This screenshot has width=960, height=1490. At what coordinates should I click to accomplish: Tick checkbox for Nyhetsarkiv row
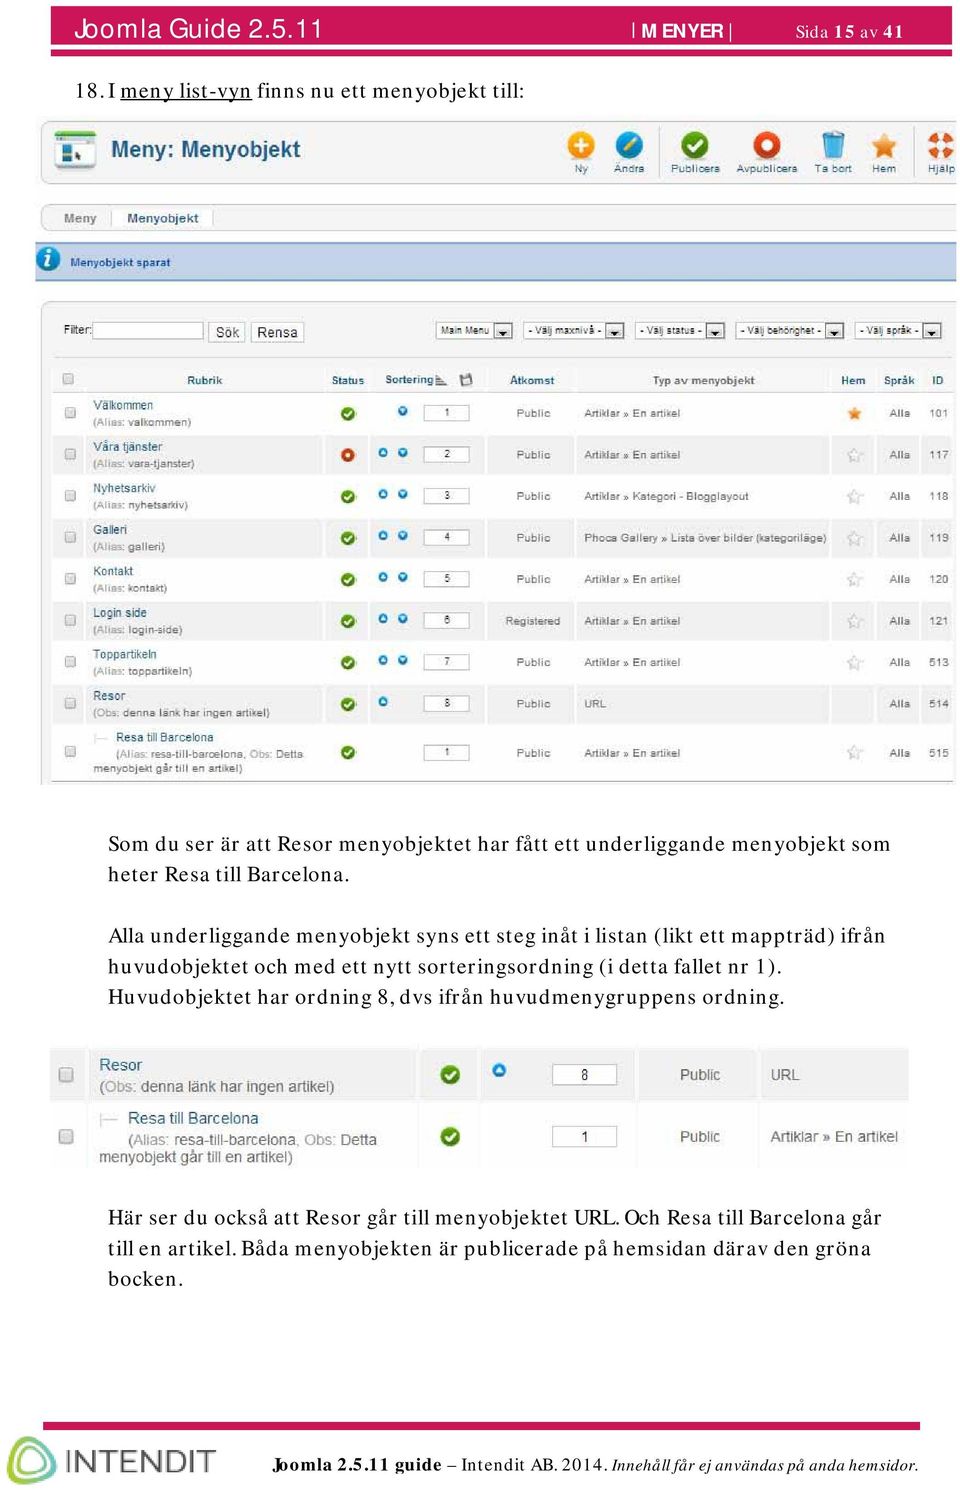(x=70, y=496)
